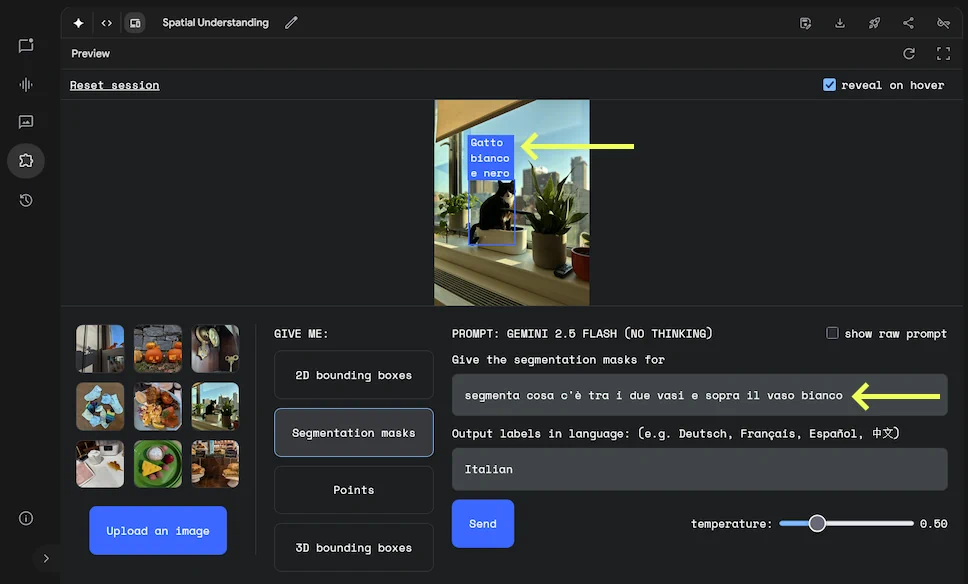Enable the show raw prompt checkbox
The width and height of the screenshot is (968, 584).
[x=832, y=333]
